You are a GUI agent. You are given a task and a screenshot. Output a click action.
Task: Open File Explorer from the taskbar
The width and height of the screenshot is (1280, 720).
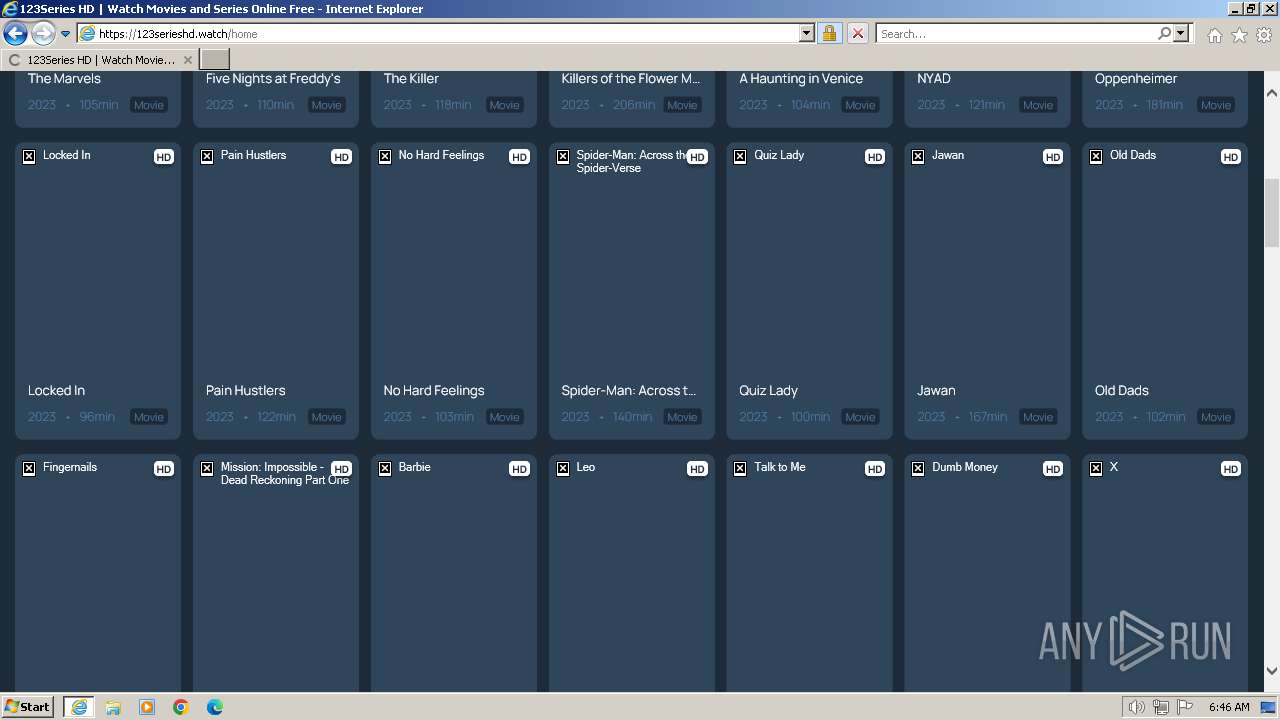pos(113,707)
